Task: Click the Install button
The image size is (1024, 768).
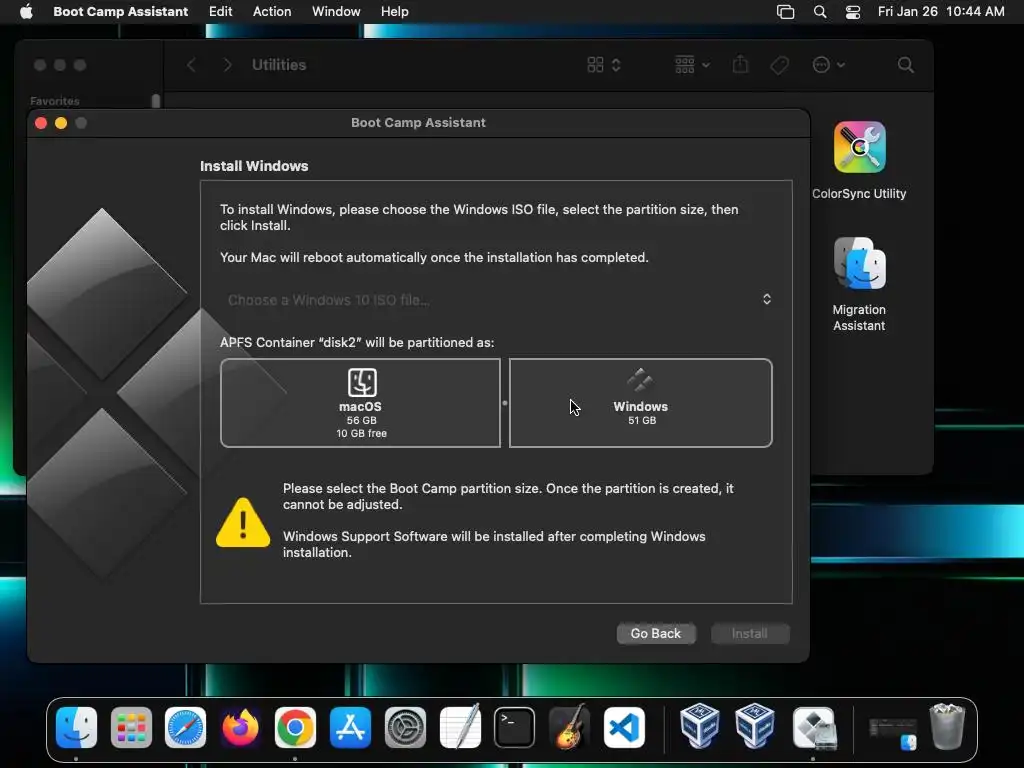Action: coord(750,633)
